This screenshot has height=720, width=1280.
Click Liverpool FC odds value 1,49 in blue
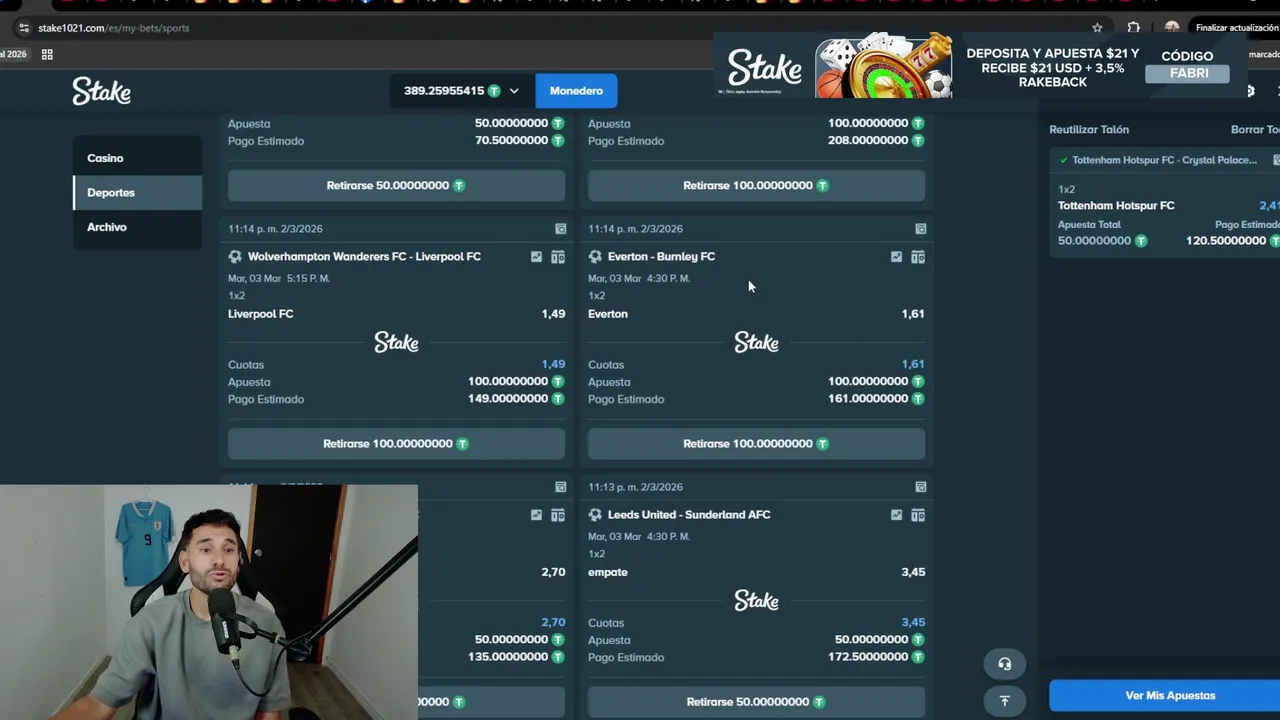pyautogui.click(x=553, y=365)
